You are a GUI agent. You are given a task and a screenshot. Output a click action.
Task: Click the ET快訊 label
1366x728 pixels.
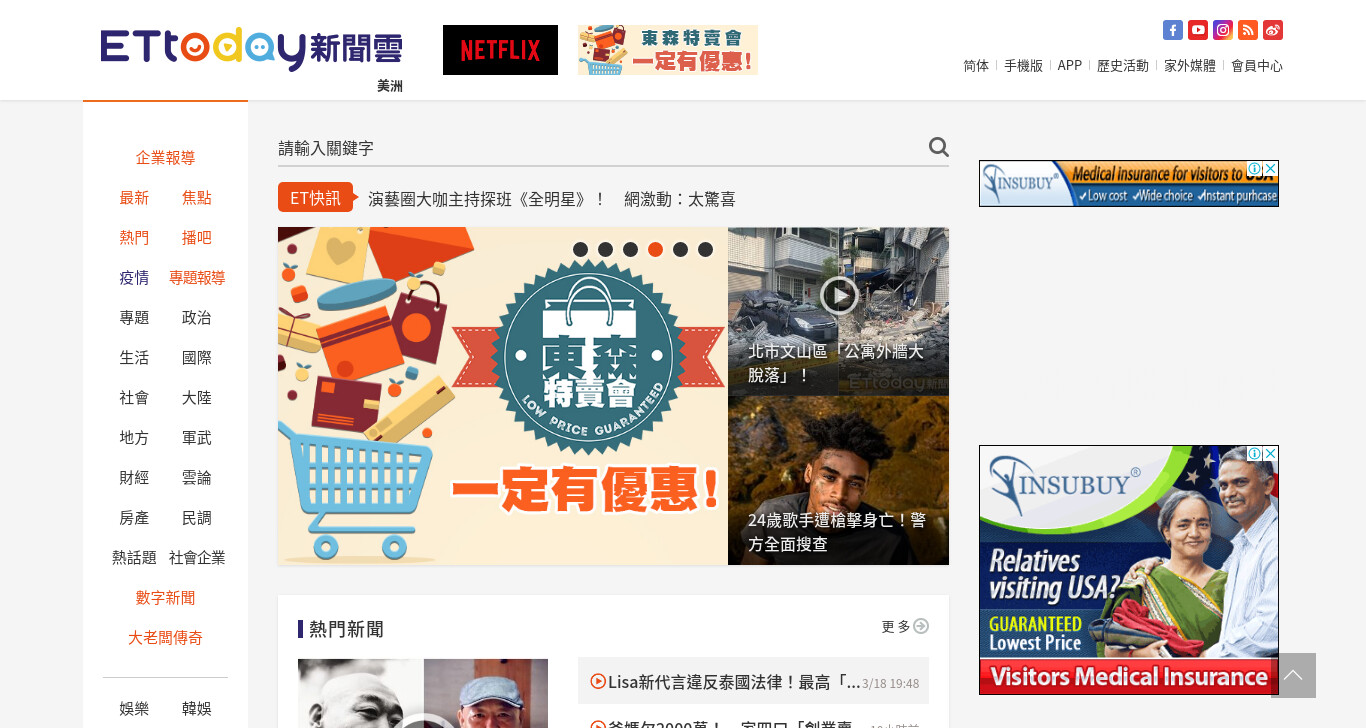click(x=316, y=198)
